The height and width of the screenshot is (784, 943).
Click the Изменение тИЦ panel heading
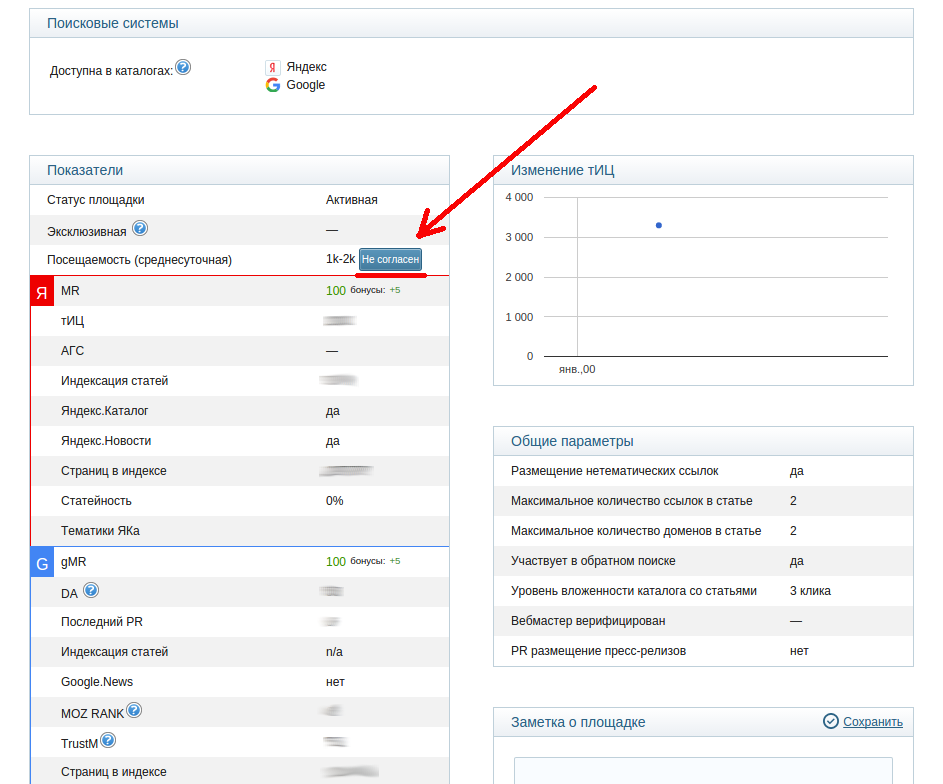tap(562, 170)
